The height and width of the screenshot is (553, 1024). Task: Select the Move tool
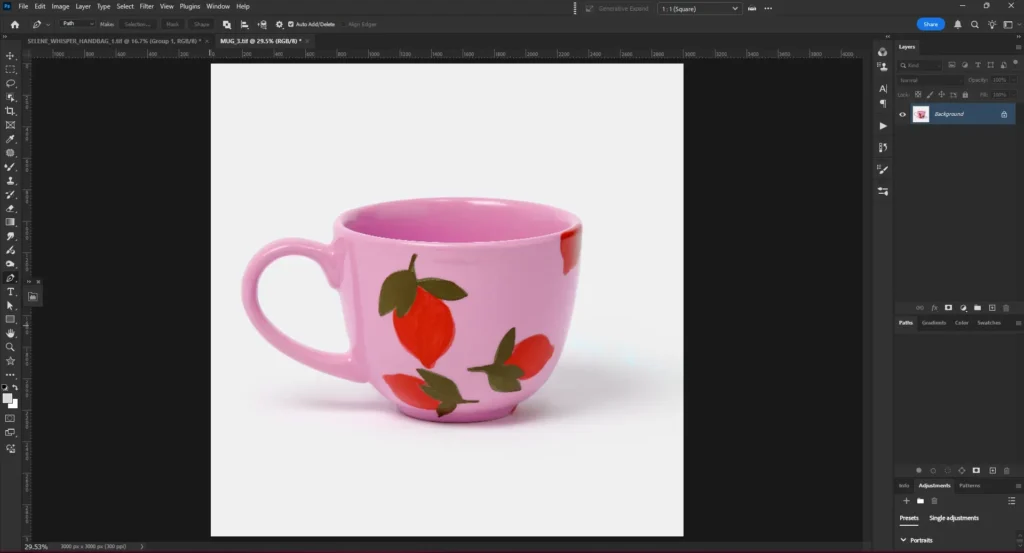tap(10, 56)
